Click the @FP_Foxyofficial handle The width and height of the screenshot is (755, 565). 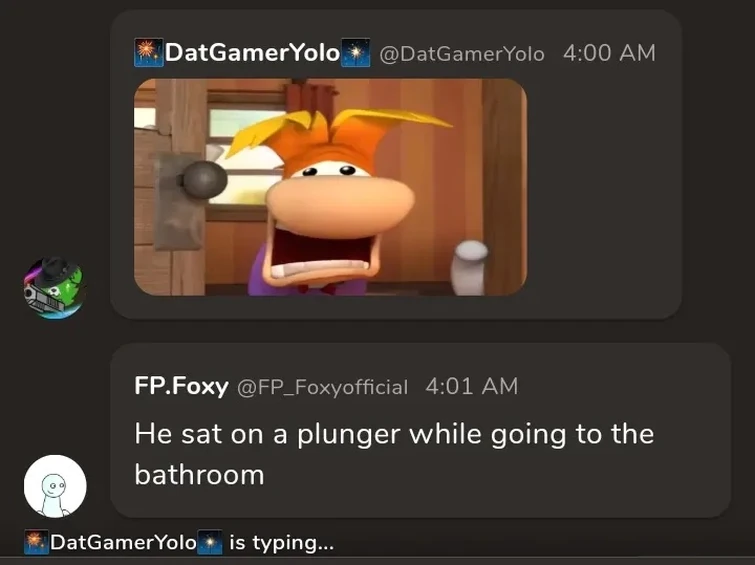pyautogui.click(x=322, y=387)
